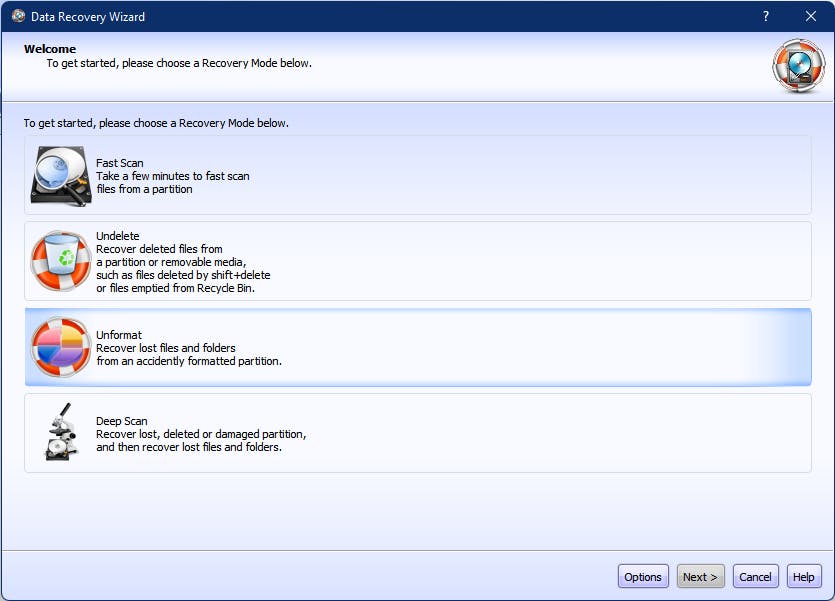Image resolution: width=835 pixels, height=601 pixels.
Task: Click the Undelete recycle bin lifebuoy icon
Action: coord(61,261)
